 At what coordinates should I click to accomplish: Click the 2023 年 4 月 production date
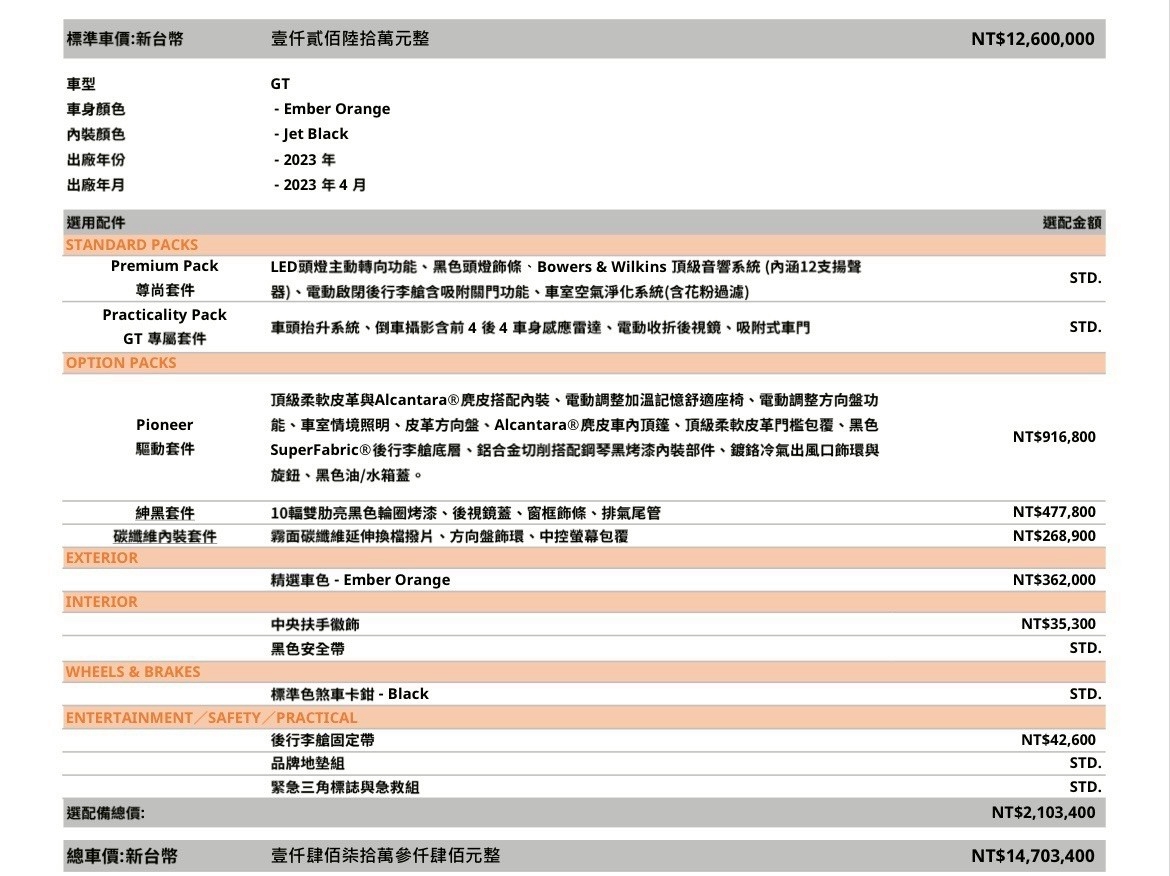(320, 185)
